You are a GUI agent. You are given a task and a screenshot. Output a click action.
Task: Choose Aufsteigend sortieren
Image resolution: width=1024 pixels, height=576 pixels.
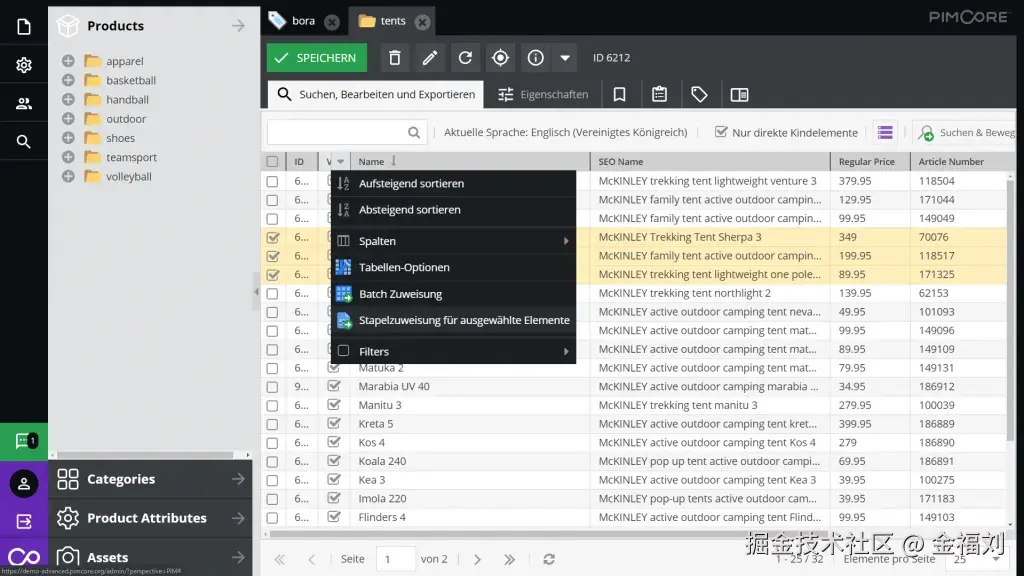click(x=453, y=184)
